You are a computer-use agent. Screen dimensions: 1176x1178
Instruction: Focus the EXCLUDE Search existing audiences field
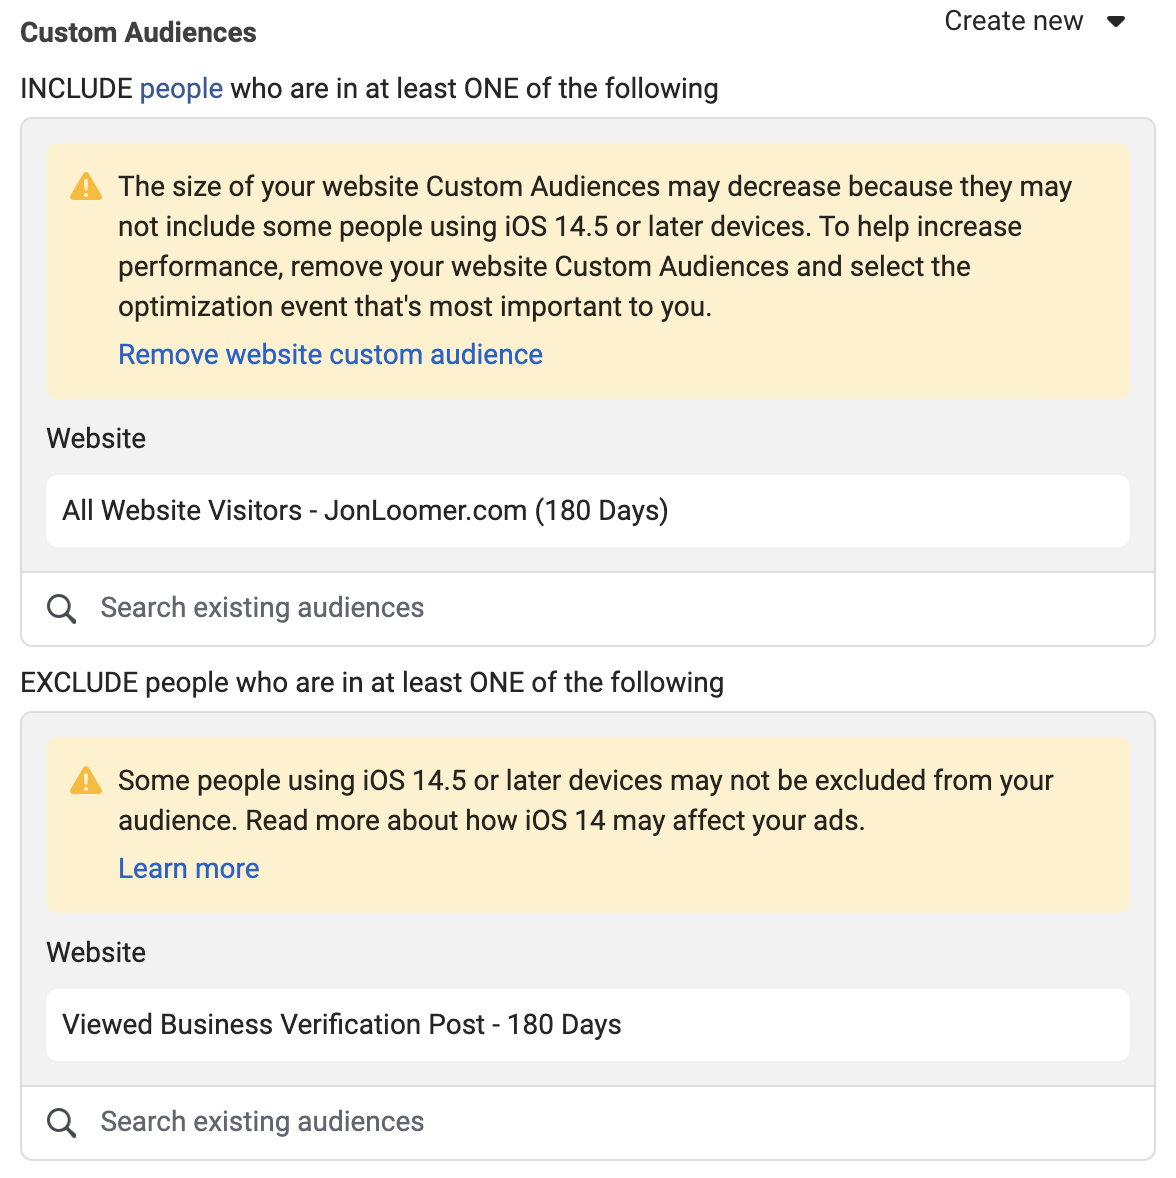588,1122
